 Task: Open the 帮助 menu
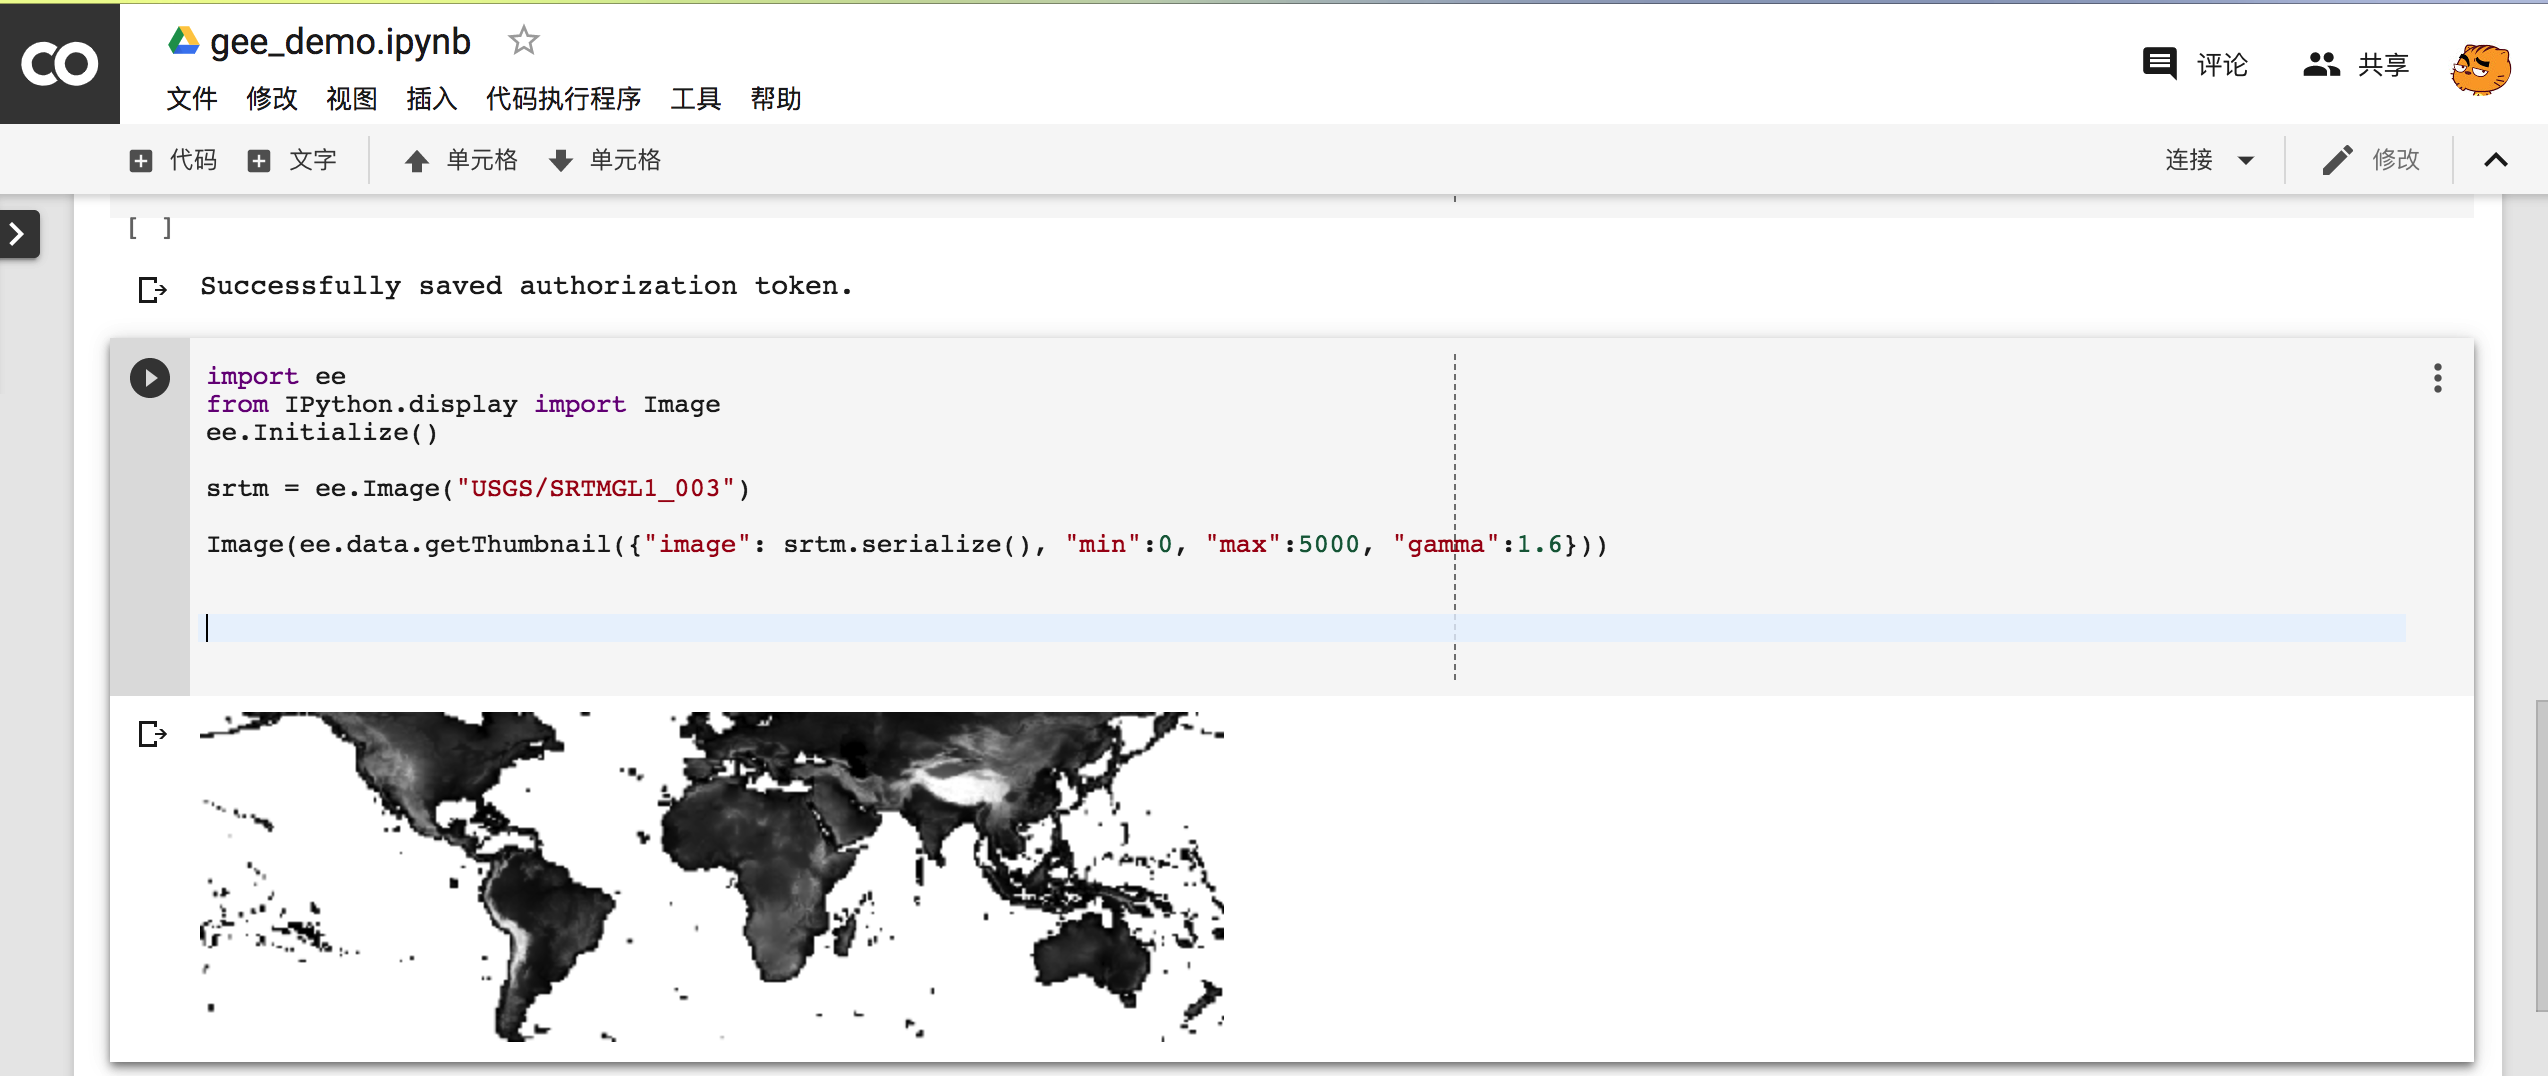tap(777, 99)
